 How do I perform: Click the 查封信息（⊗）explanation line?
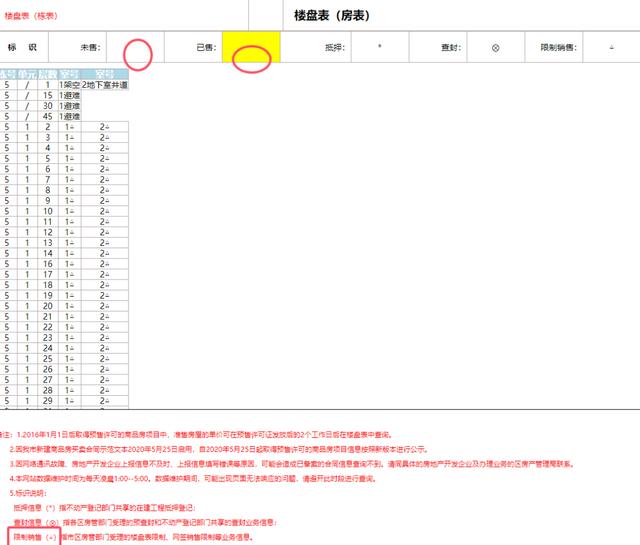coord(145,523)
